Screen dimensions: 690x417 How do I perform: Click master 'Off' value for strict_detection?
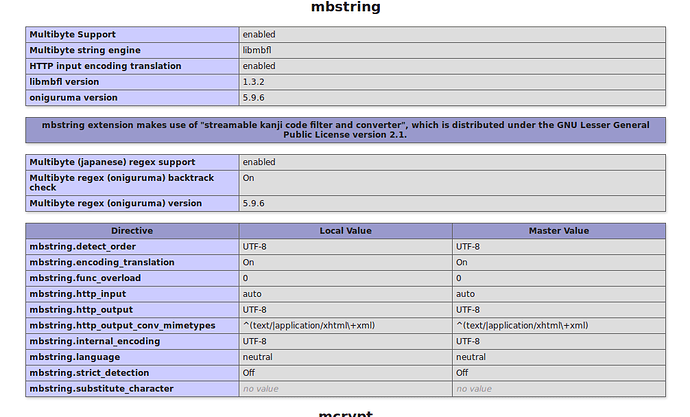pyautogui.click(x=559, y=373)
